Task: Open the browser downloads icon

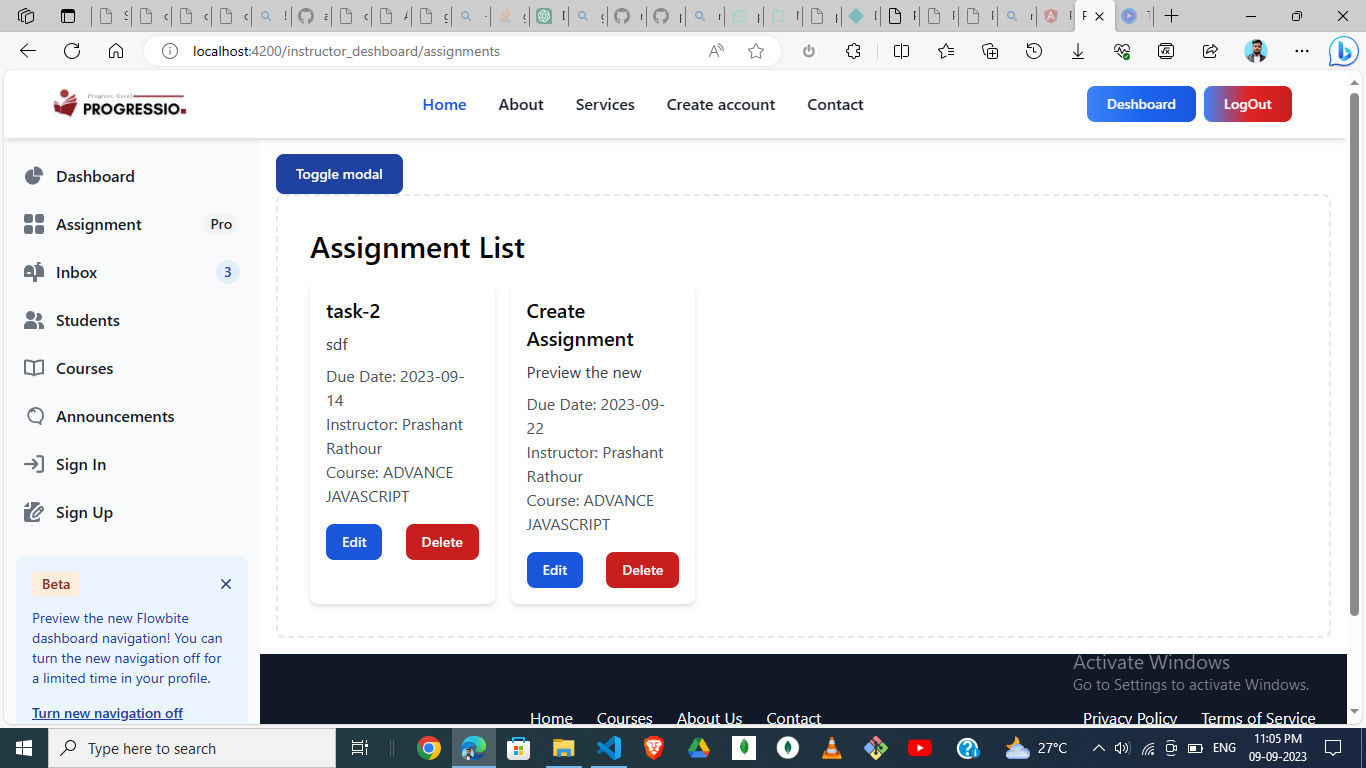Action: [1078, 51]
